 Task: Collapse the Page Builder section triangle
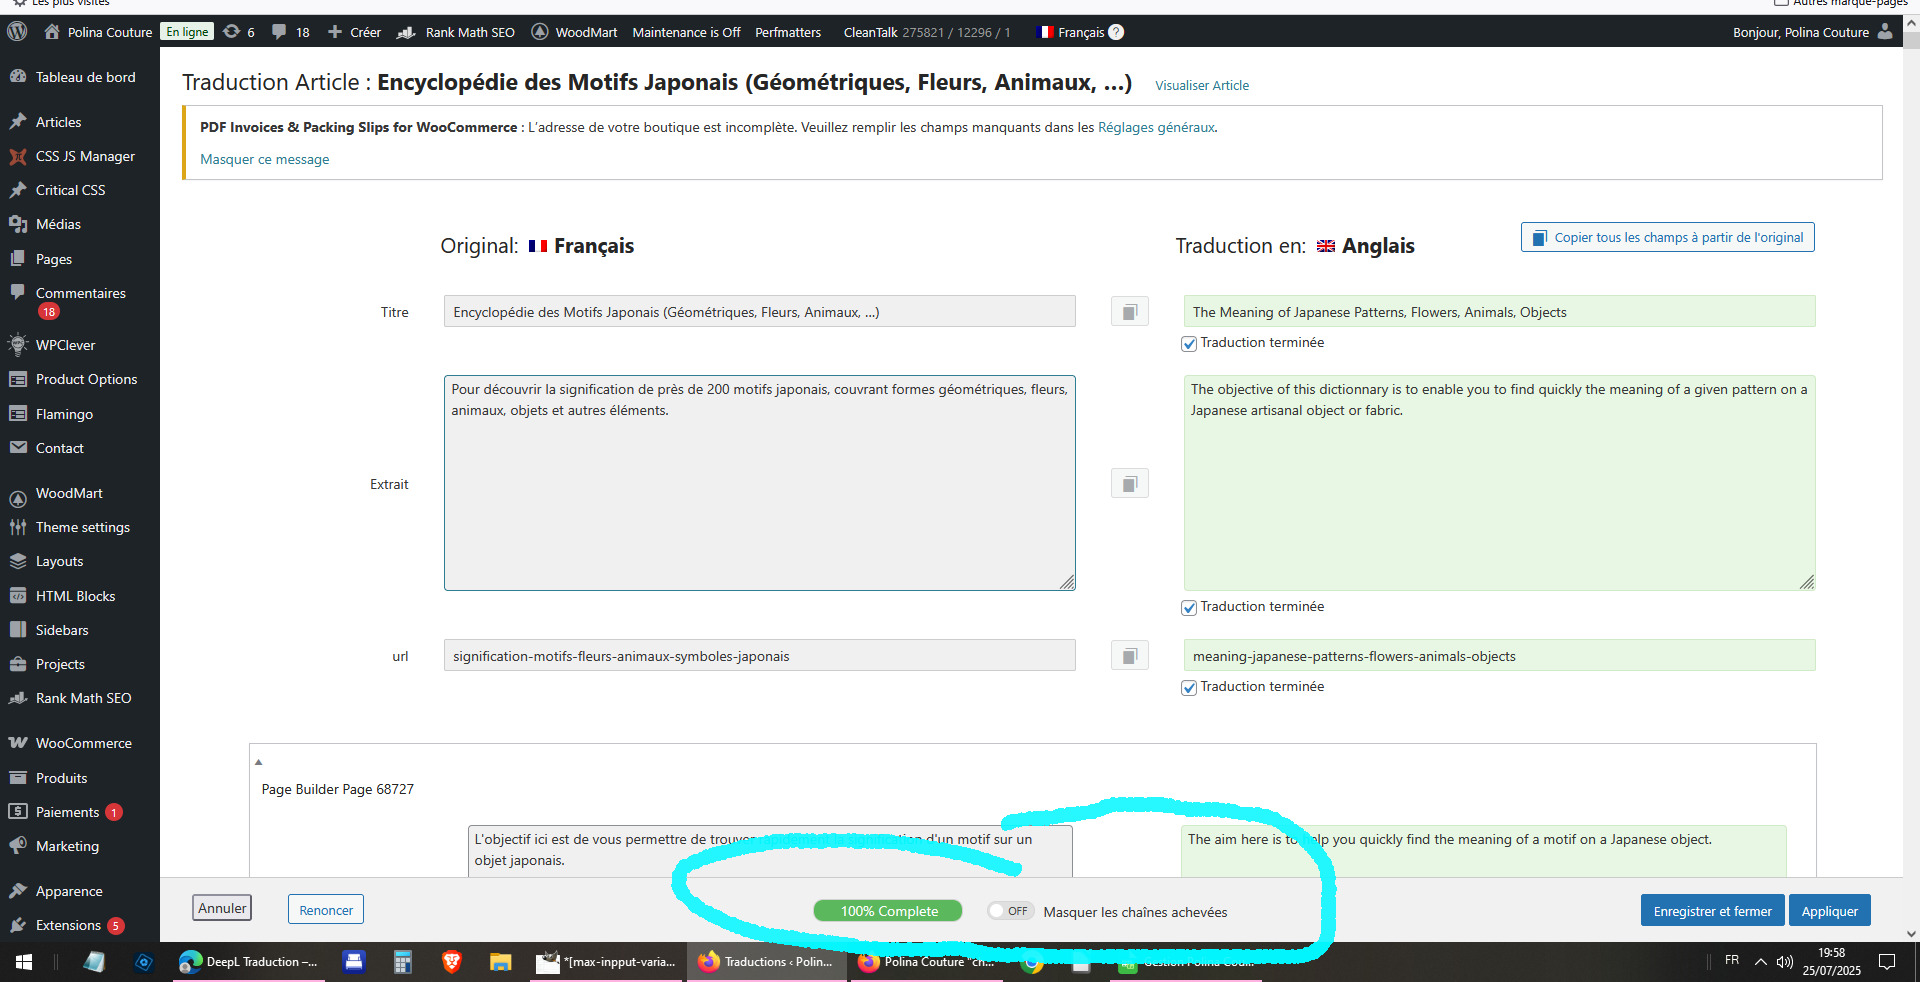[258, 762]
